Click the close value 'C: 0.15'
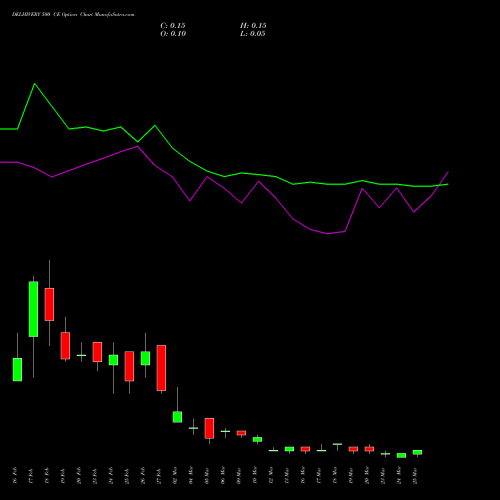Image resolution: width=500 pixels, height=500 pixels. (173, 26)
